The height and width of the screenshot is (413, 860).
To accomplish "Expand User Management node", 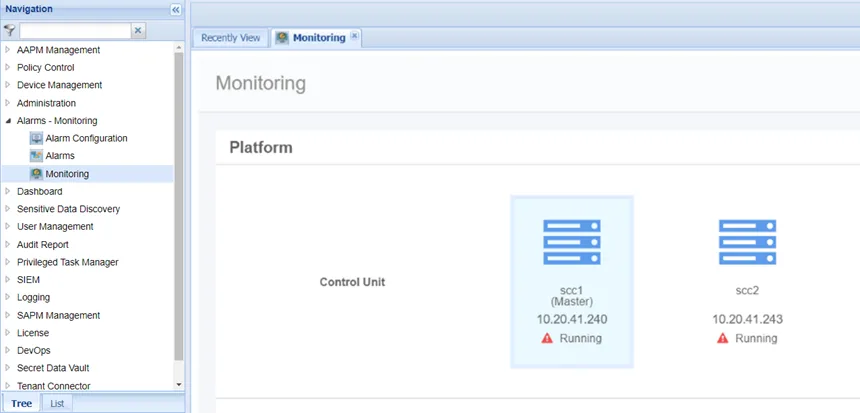I will pos(8,227).
